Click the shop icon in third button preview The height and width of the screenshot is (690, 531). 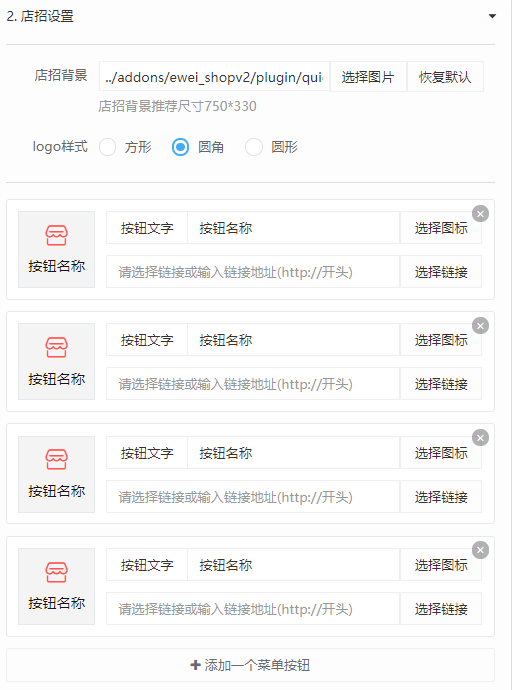coord(56,459)
